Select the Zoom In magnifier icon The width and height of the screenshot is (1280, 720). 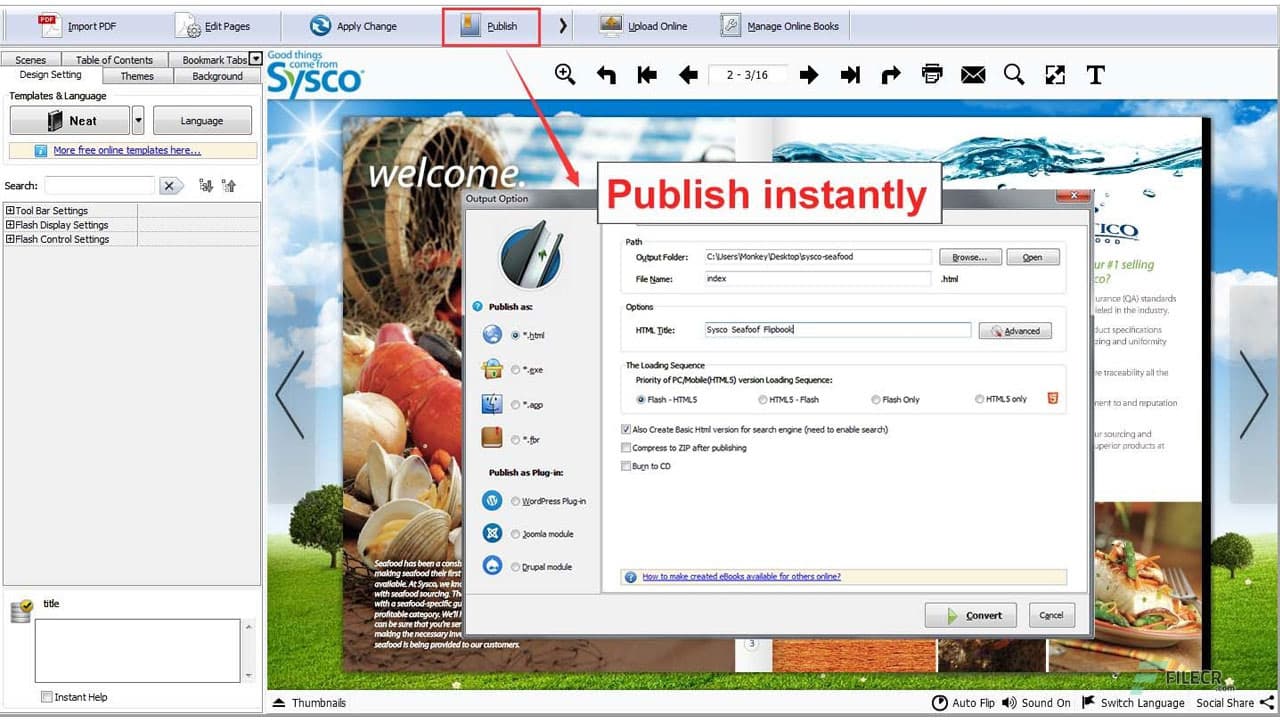pyautogui.click(x=566, y=74)
